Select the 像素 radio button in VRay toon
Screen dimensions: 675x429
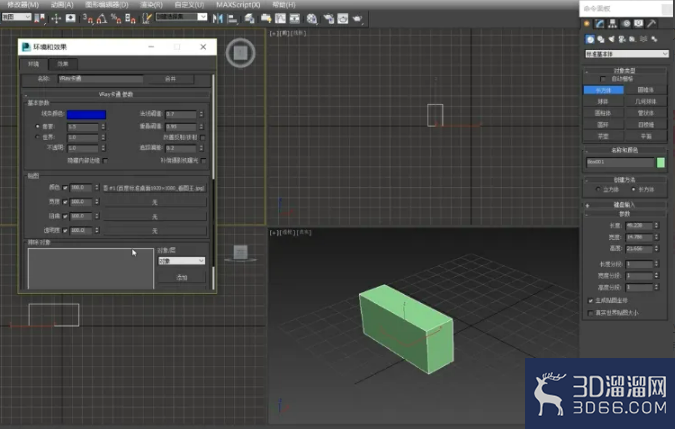[37, 127]
